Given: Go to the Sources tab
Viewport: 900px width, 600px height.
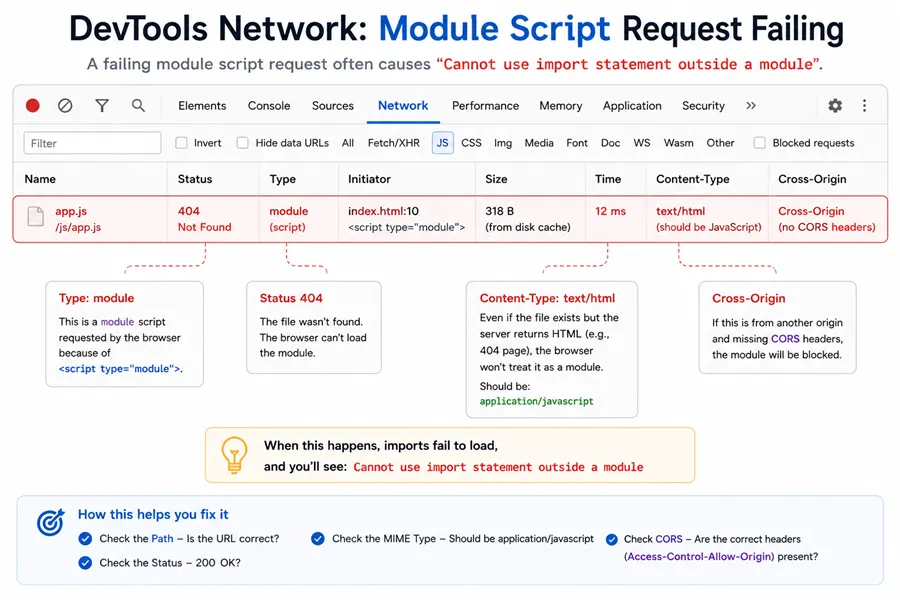Looking at the screenshot, I should [x=332, y=106].
